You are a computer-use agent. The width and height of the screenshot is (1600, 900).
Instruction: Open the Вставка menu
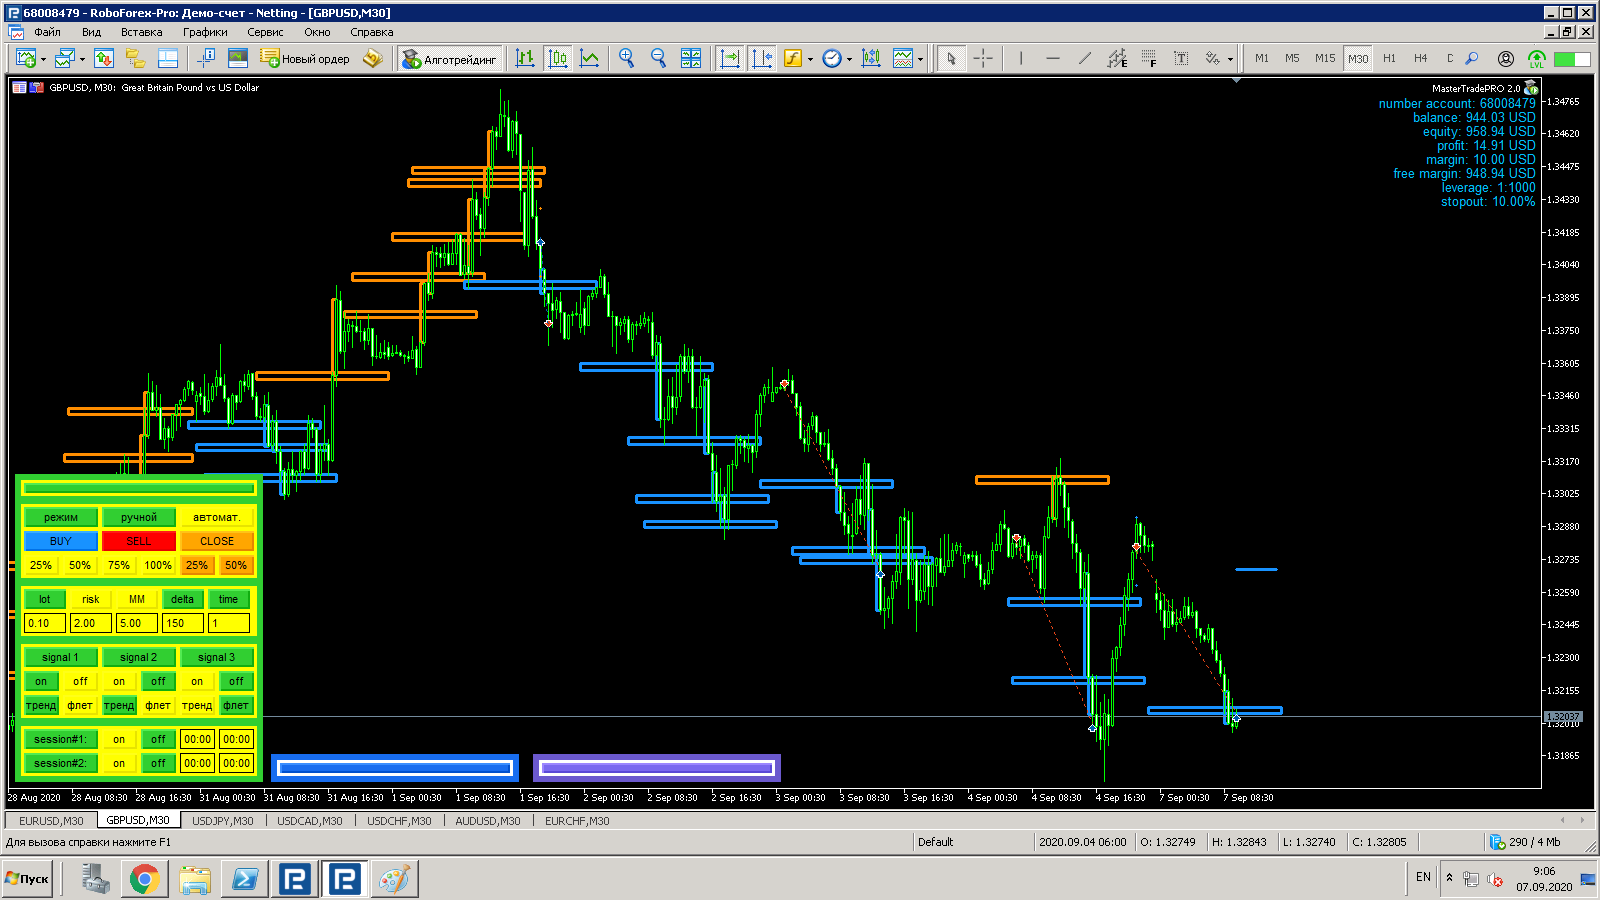[142, 32]
